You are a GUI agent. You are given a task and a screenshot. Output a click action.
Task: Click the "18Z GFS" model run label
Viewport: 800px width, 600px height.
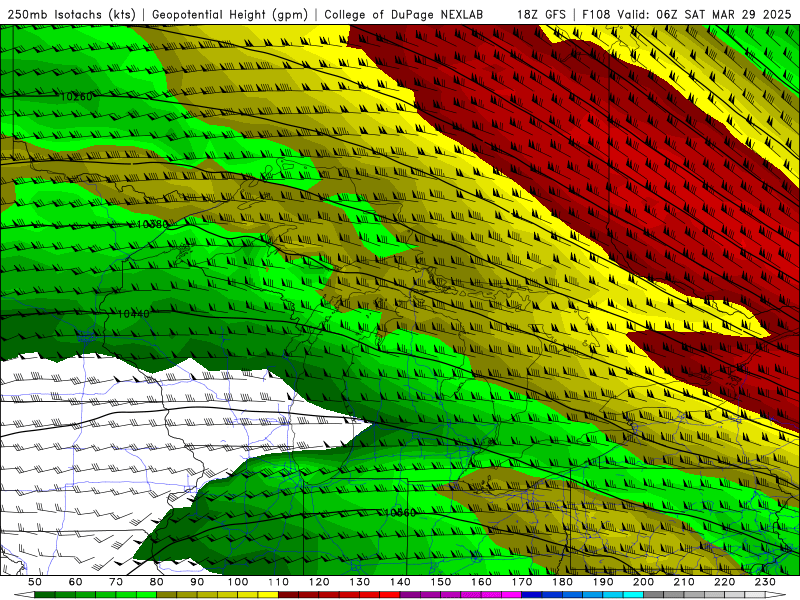(x=541, y=15)
